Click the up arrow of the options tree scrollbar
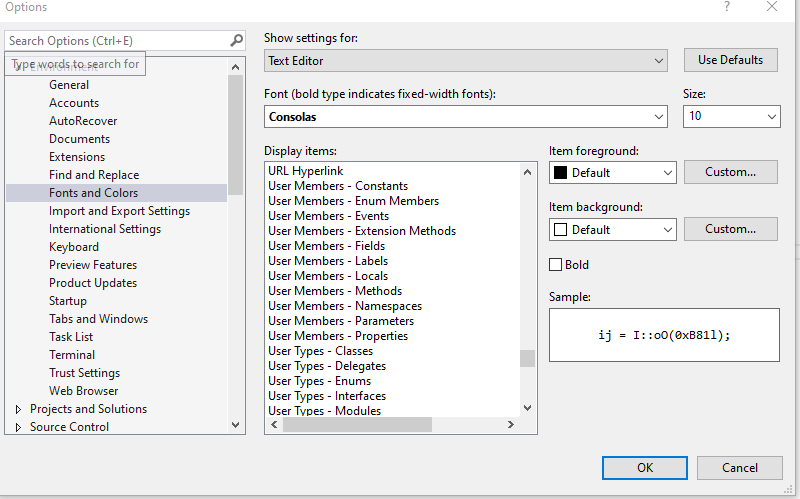 (235, 67)
